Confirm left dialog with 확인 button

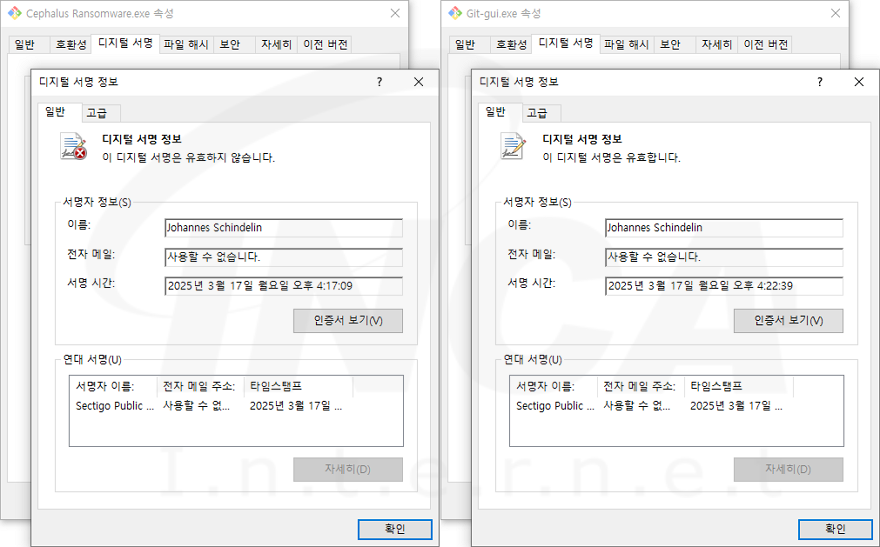pos(395,529)
